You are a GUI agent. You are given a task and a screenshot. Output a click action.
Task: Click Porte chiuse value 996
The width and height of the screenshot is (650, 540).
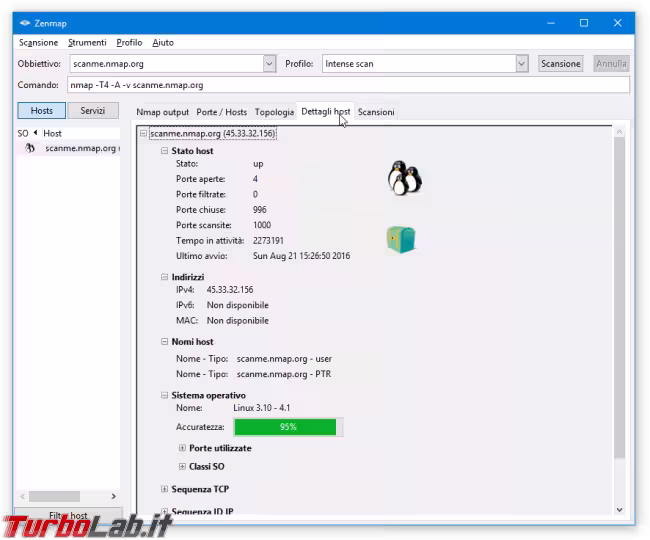pyautogui.click(x=260, y=210)
